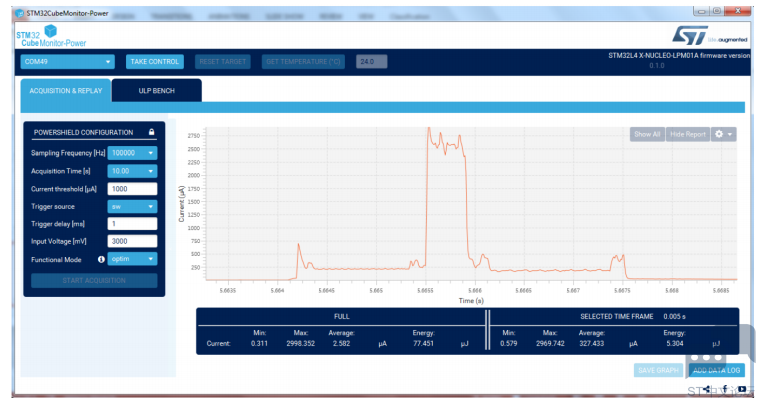764x407 pixels.
Task: Click the lock icon in Powershield Configuration header
Action: 152,132
